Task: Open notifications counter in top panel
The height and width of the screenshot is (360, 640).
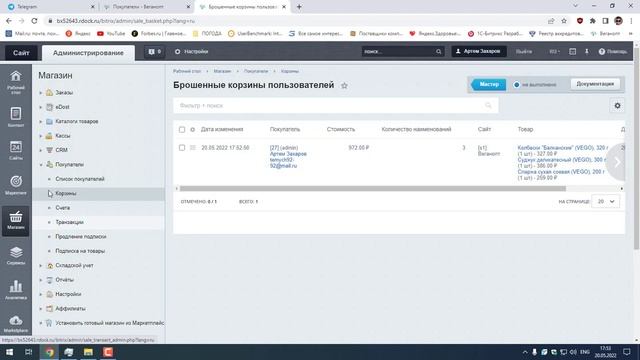Action: tap(155, 52)
